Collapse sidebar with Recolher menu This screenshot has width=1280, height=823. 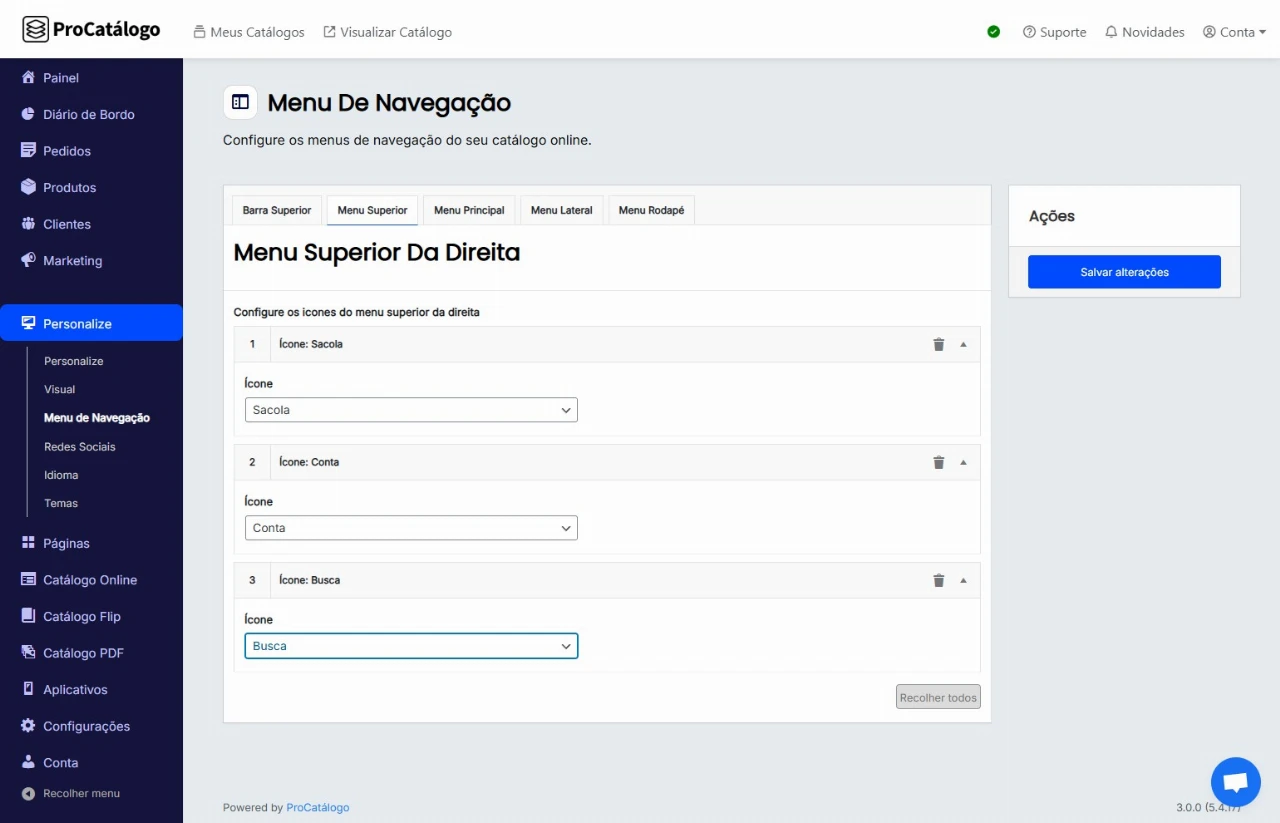pos(80,793)
